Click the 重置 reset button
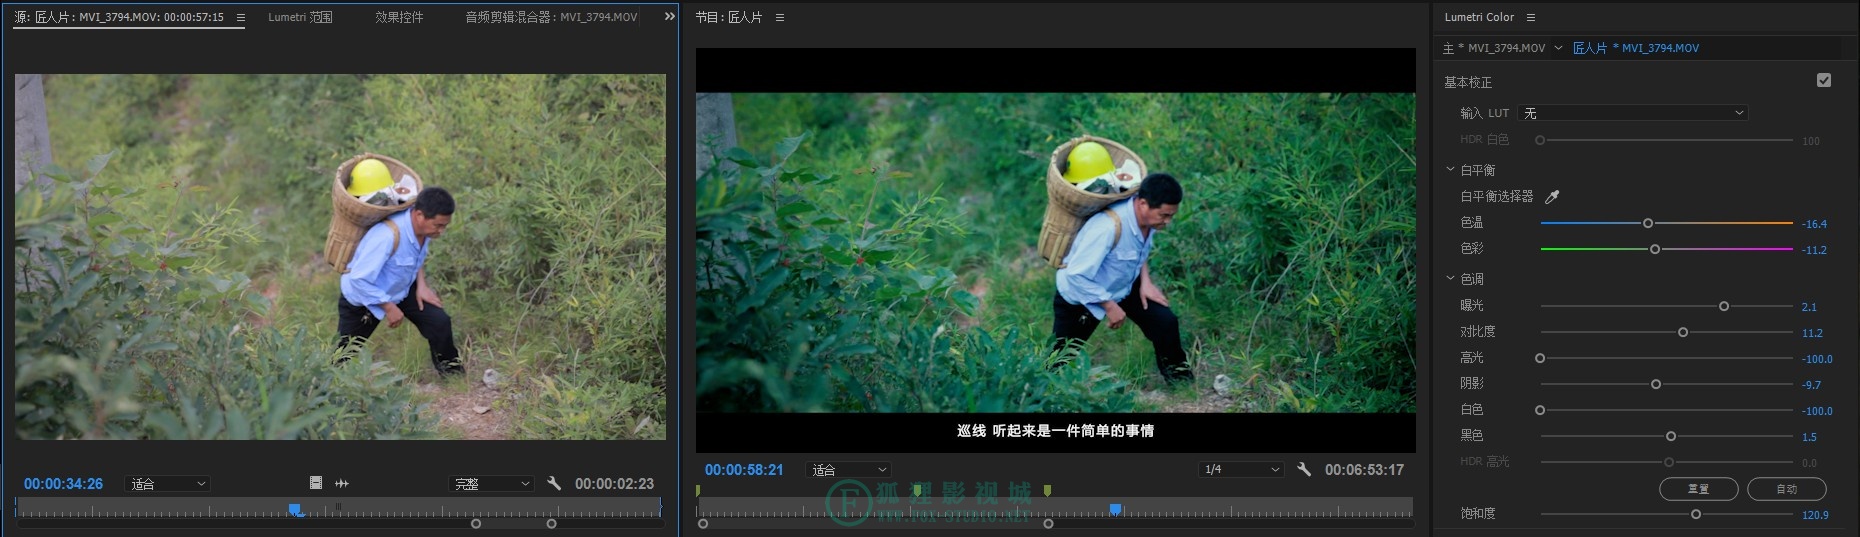1860x537 pixels. [x=1698, y=489]
